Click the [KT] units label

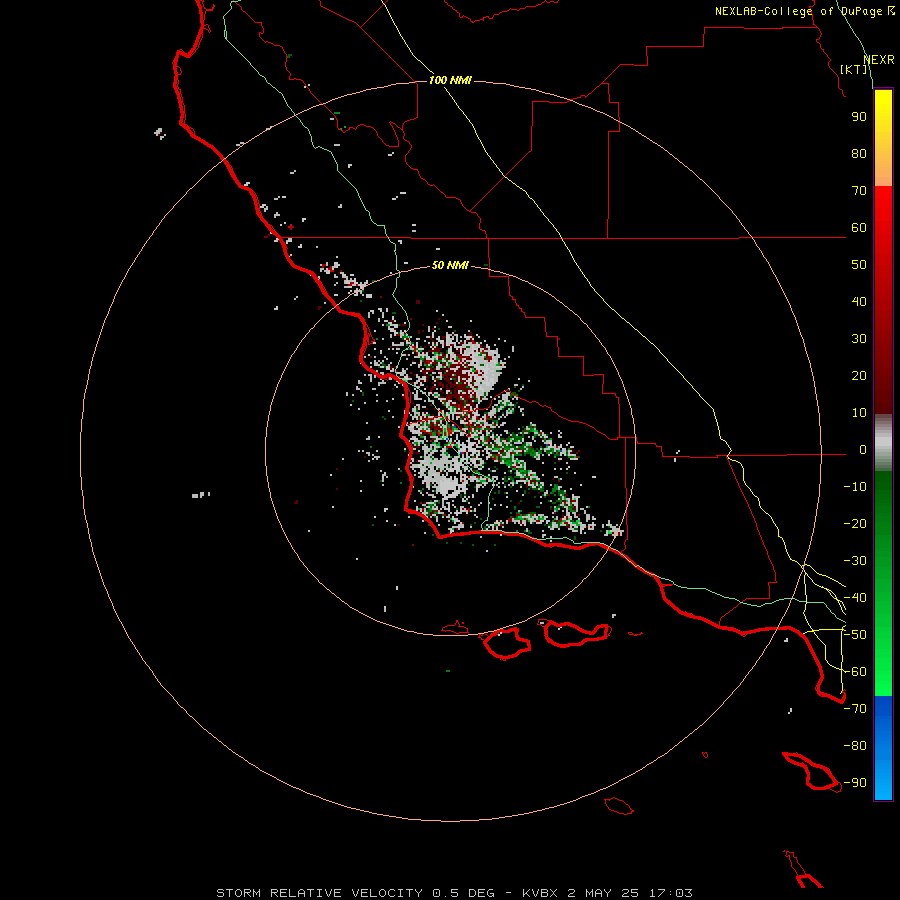click(854, 69)
